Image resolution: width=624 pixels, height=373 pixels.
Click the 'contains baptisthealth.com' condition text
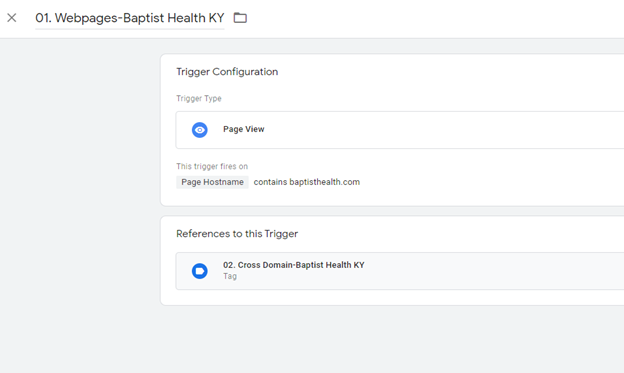306,182
